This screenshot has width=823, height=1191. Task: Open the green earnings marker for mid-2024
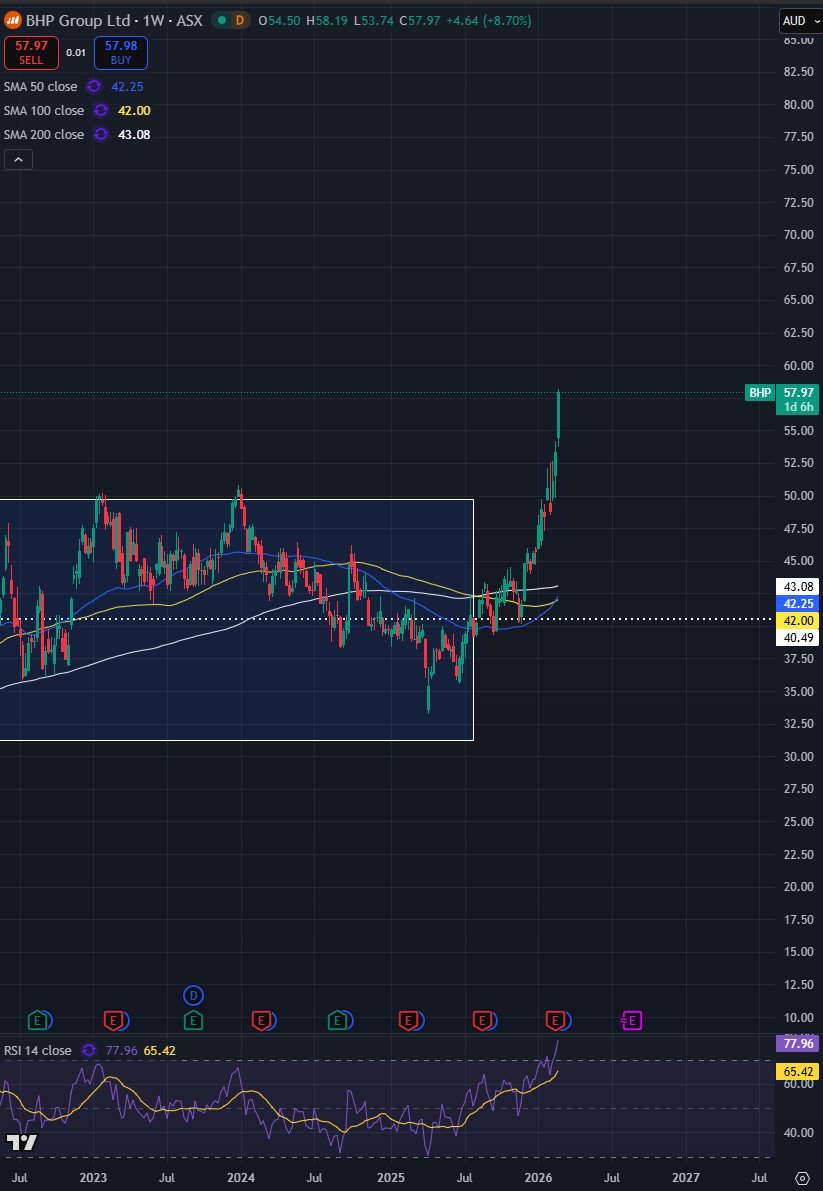click(x=336, y=1020)
